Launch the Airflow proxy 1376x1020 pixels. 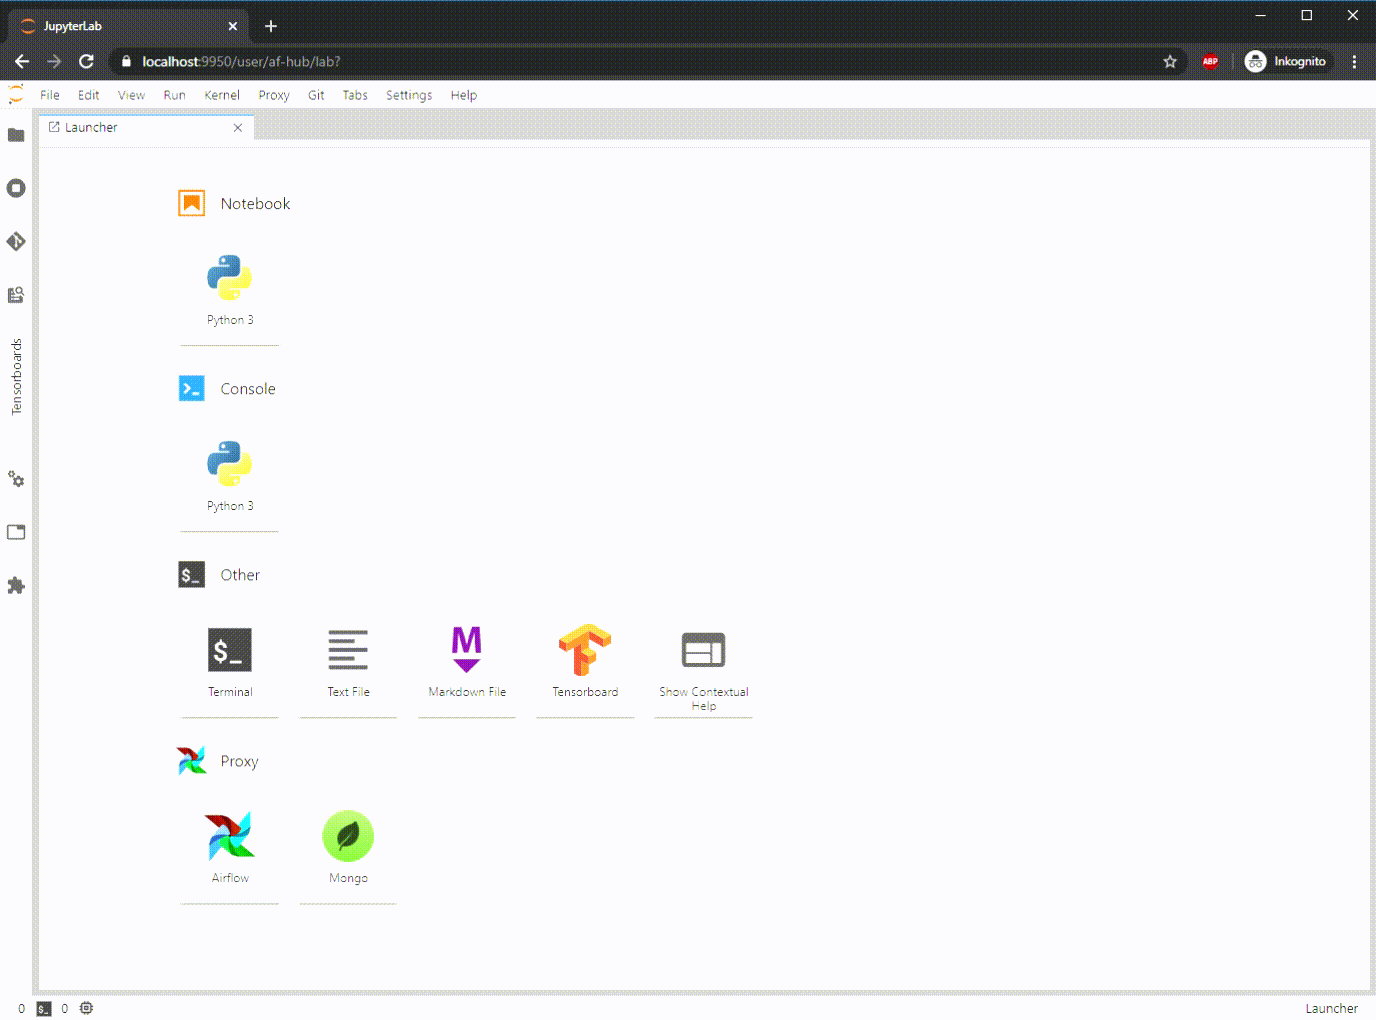(x=229, y=845)
